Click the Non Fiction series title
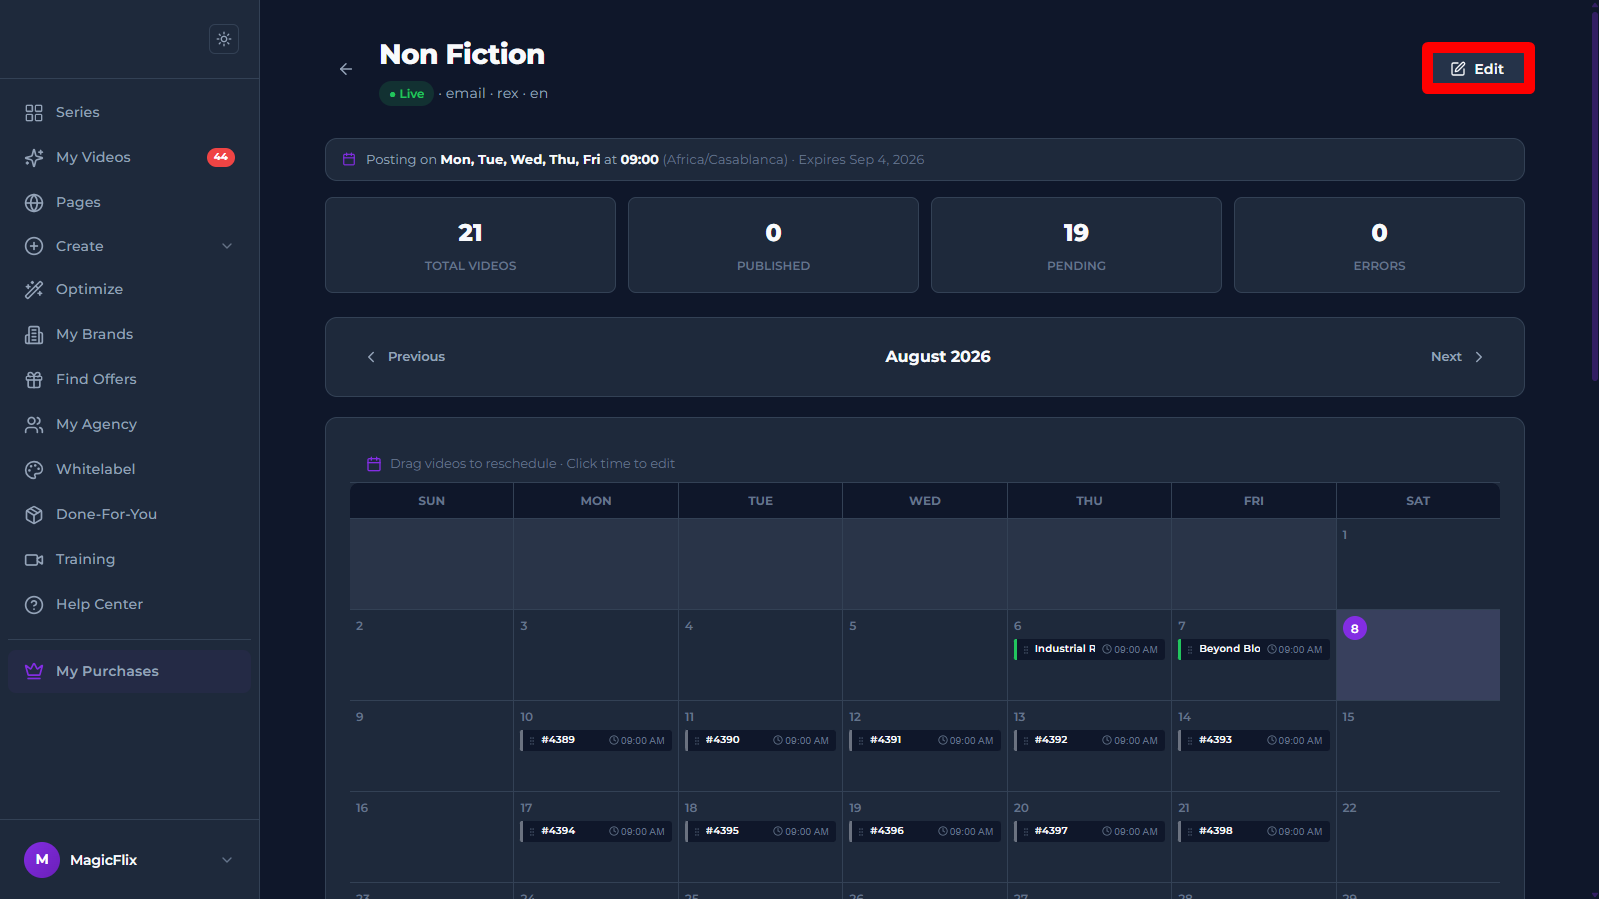The height and width of the screenshot is (899, 1599). tap(462, 54)
